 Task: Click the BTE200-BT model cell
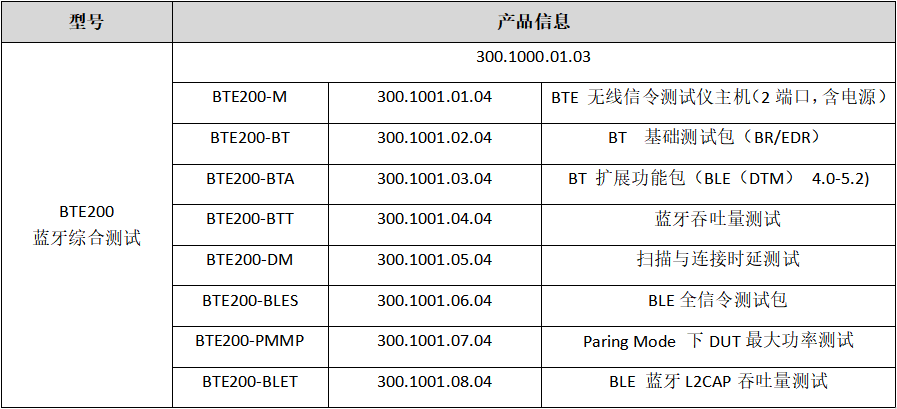250,138
